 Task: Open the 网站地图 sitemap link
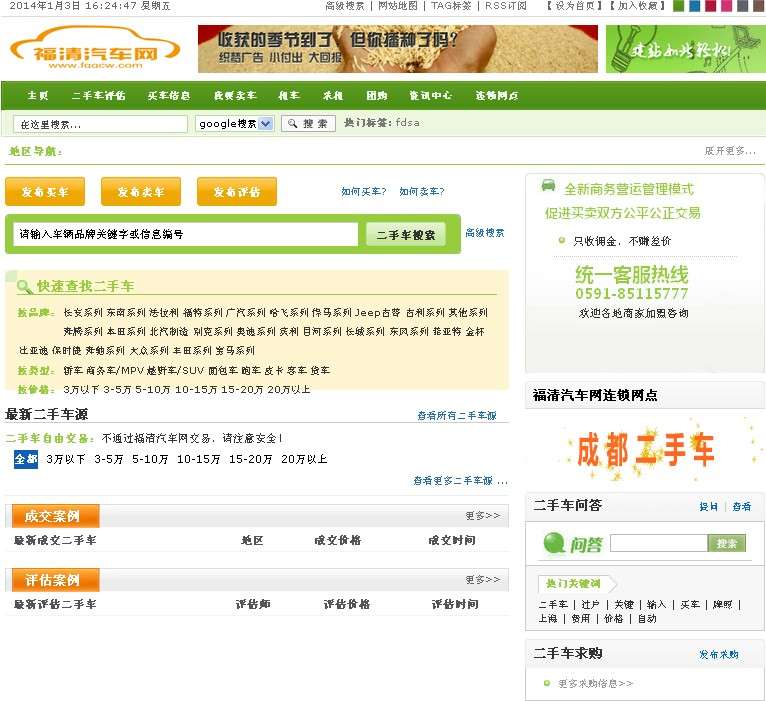pos(398,6)
